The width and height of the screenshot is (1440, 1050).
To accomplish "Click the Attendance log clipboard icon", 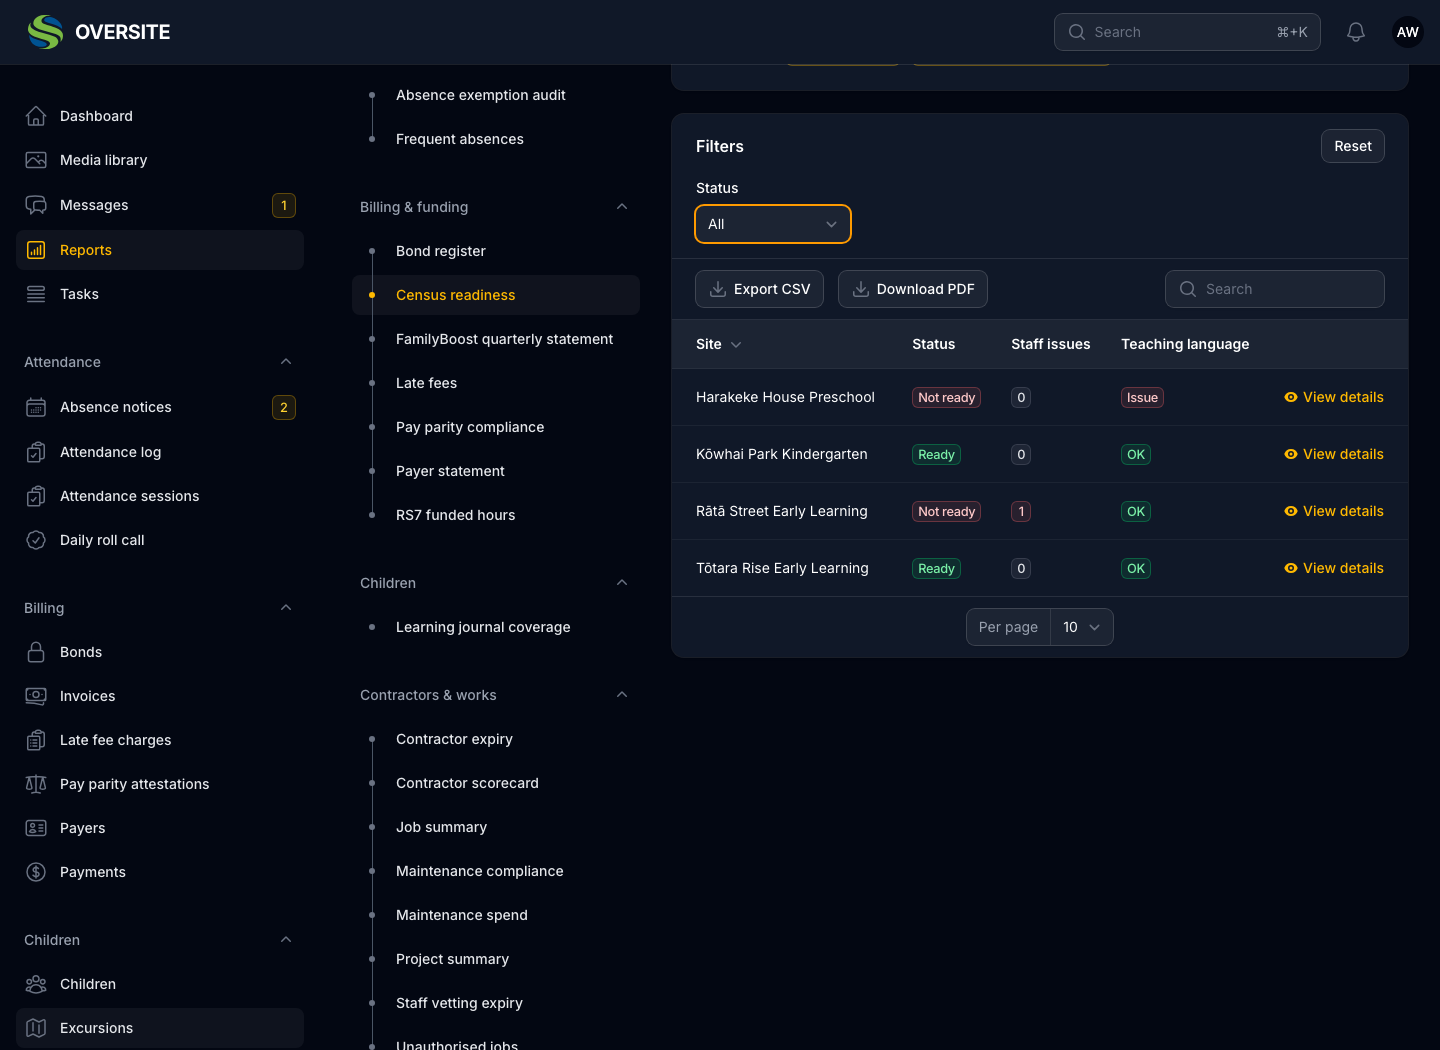I will 36,452.
